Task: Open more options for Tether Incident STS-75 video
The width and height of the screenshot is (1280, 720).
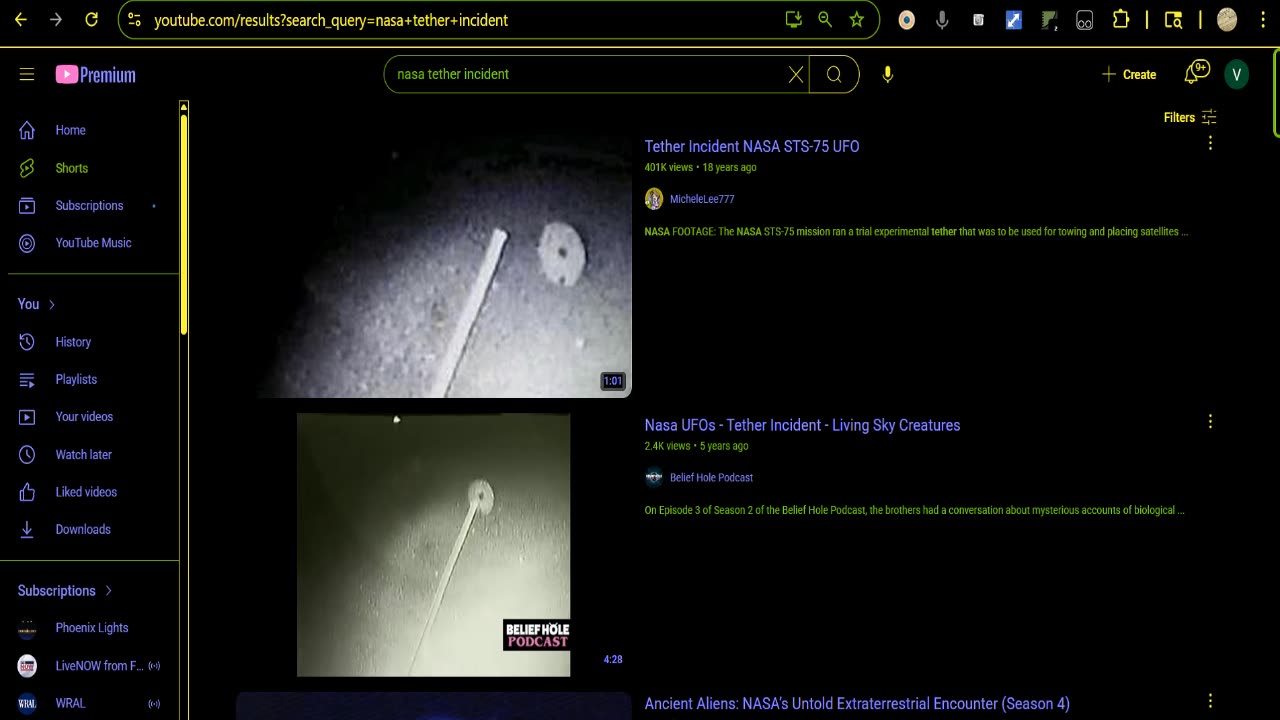Action: [1210, 143]
